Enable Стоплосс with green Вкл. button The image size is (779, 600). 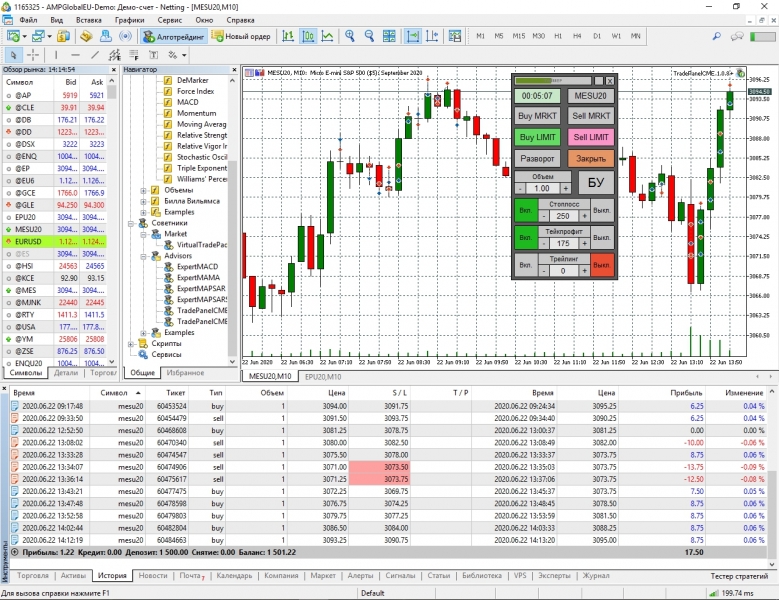pyautogui.click(x=526, y=211)
